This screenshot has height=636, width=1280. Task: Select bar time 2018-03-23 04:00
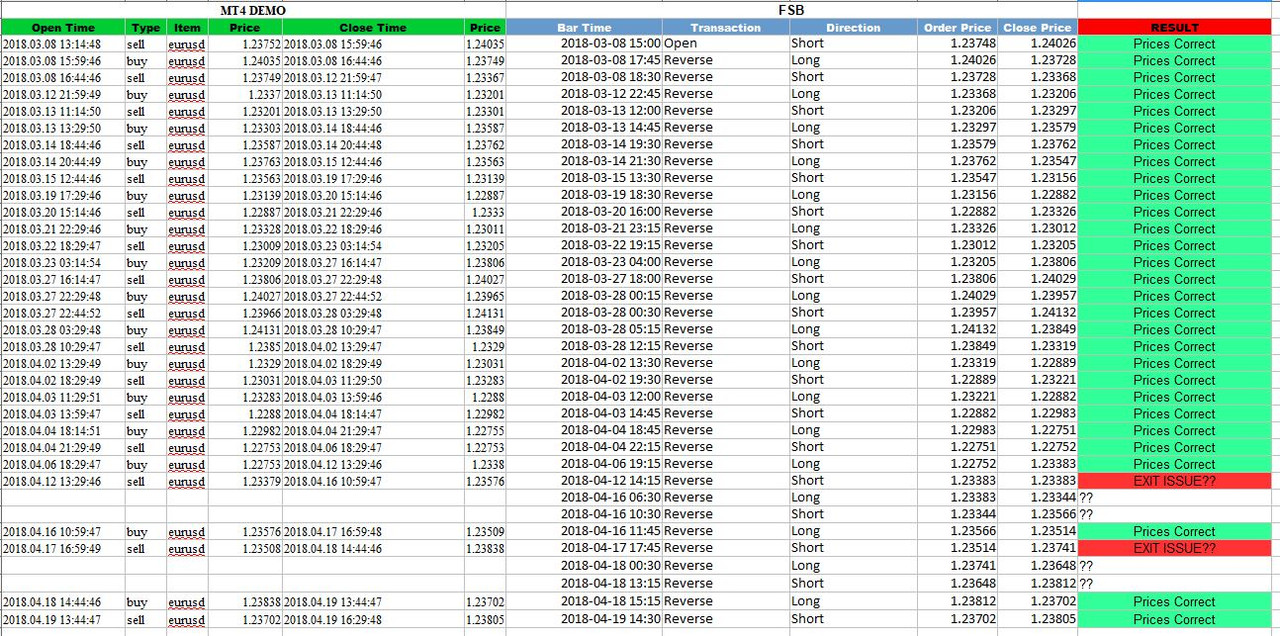(611, 262)
